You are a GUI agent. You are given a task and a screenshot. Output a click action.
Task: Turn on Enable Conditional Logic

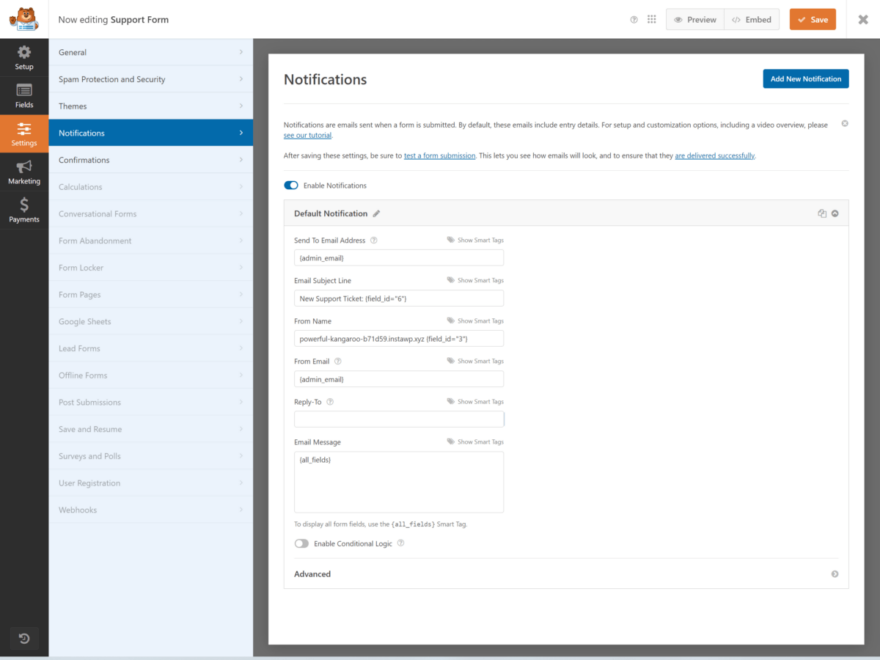tap(301, 543)
